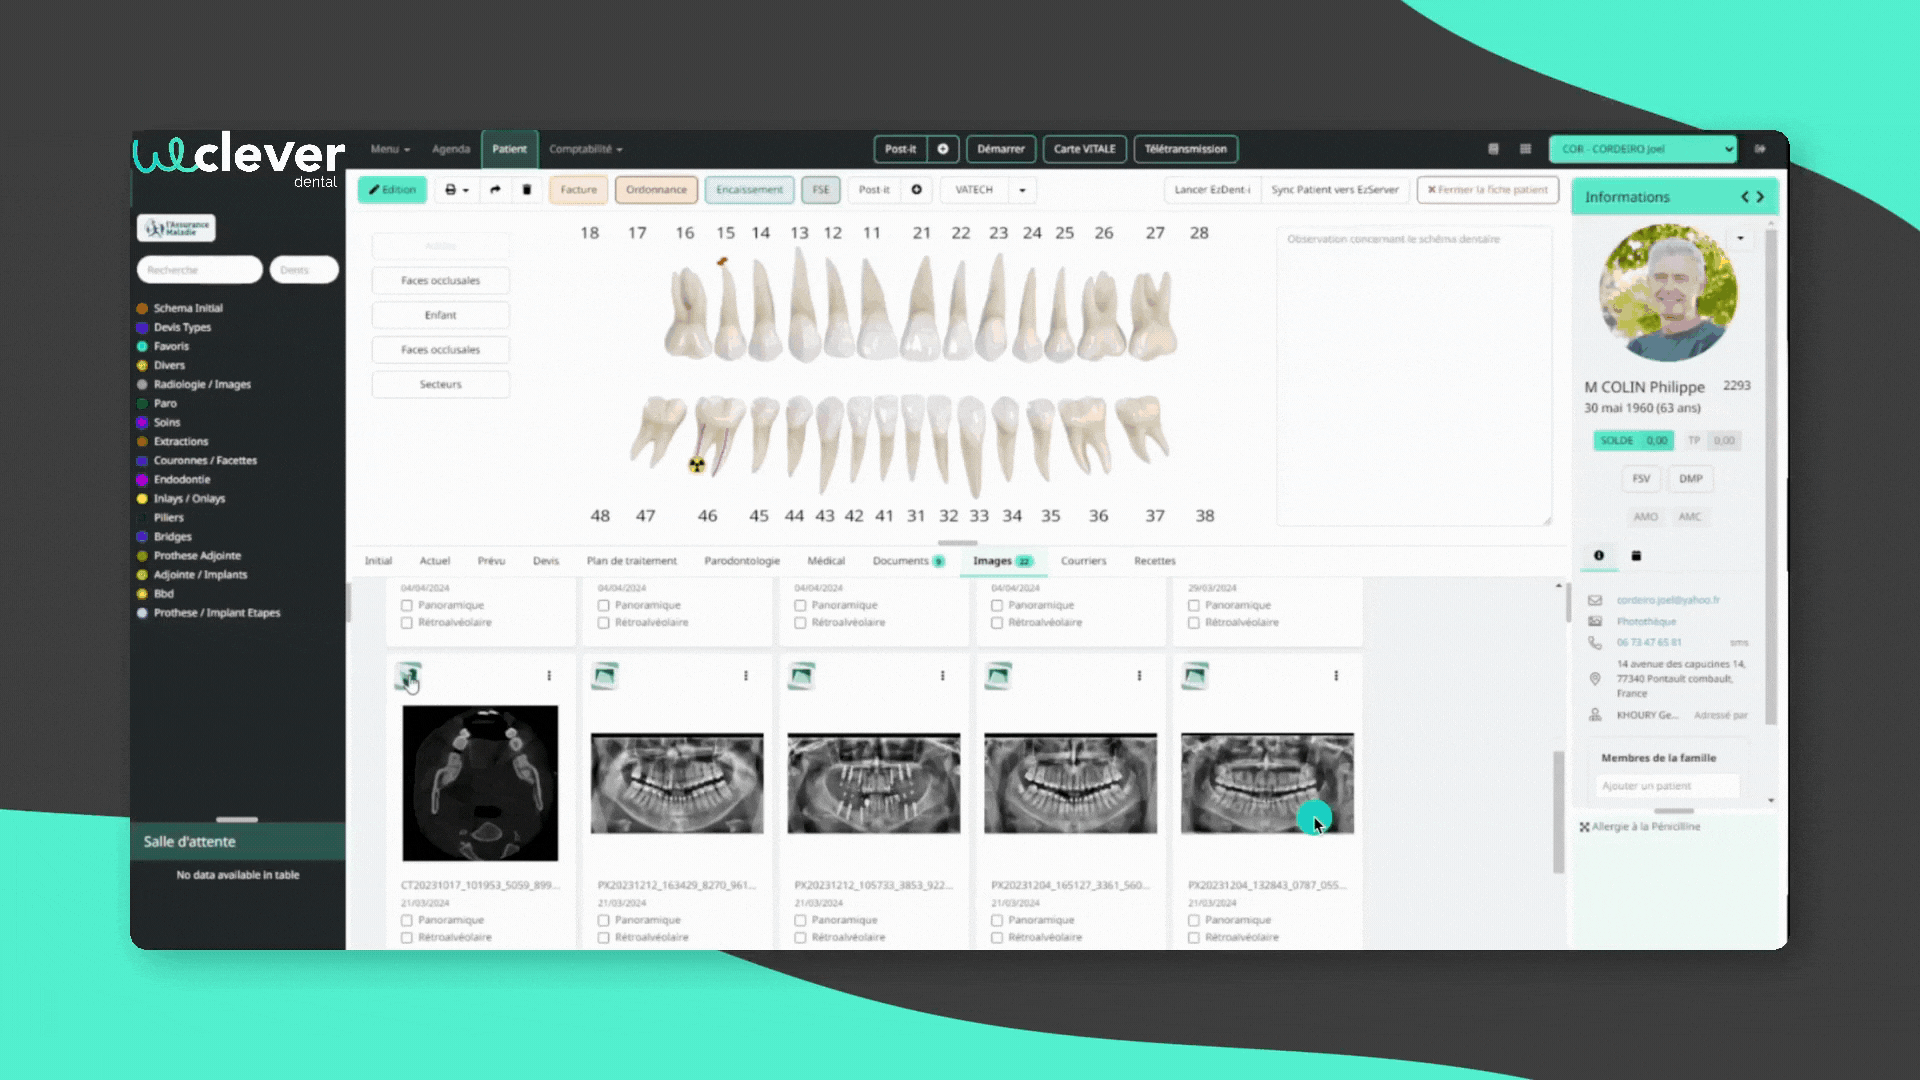Open viewer icon on the PX20231204_165127 card
1920x1080 pixels.
(x=999, y=677)
